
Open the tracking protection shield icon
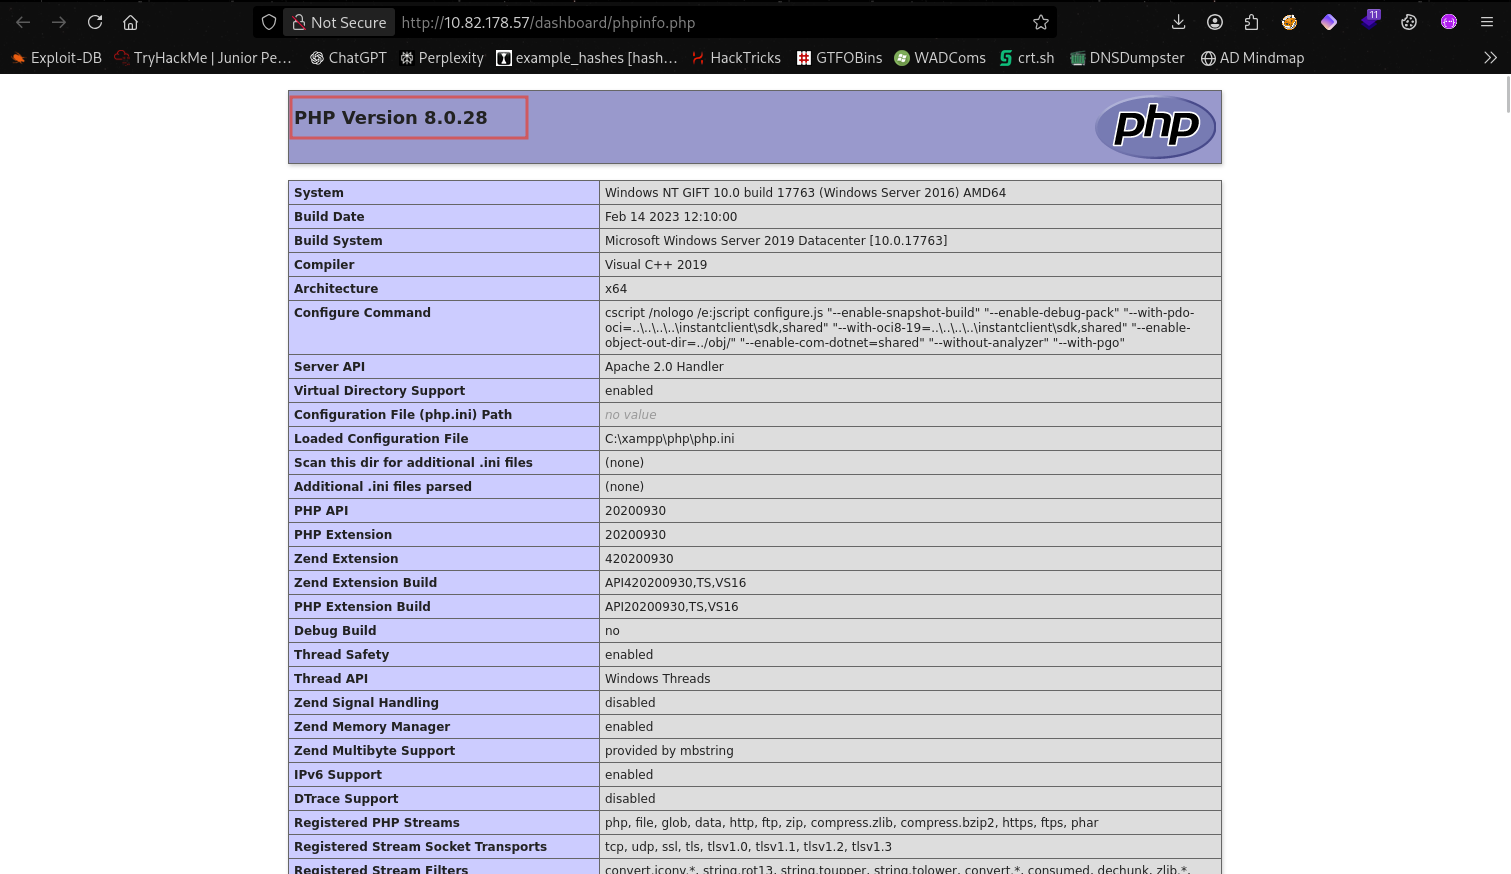tap(268, 22)
